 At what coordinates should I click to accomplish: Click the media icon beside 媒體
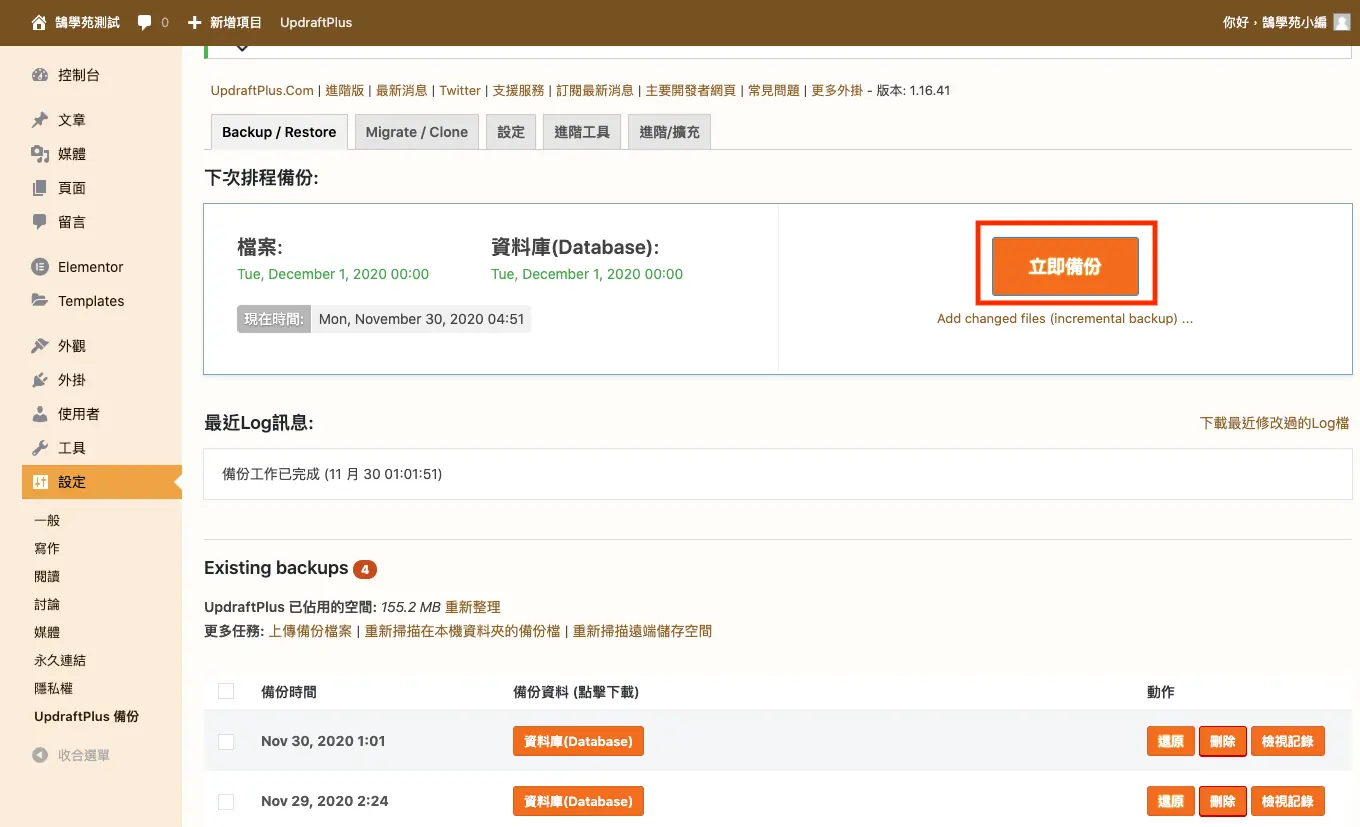click(x=40, y=154)
